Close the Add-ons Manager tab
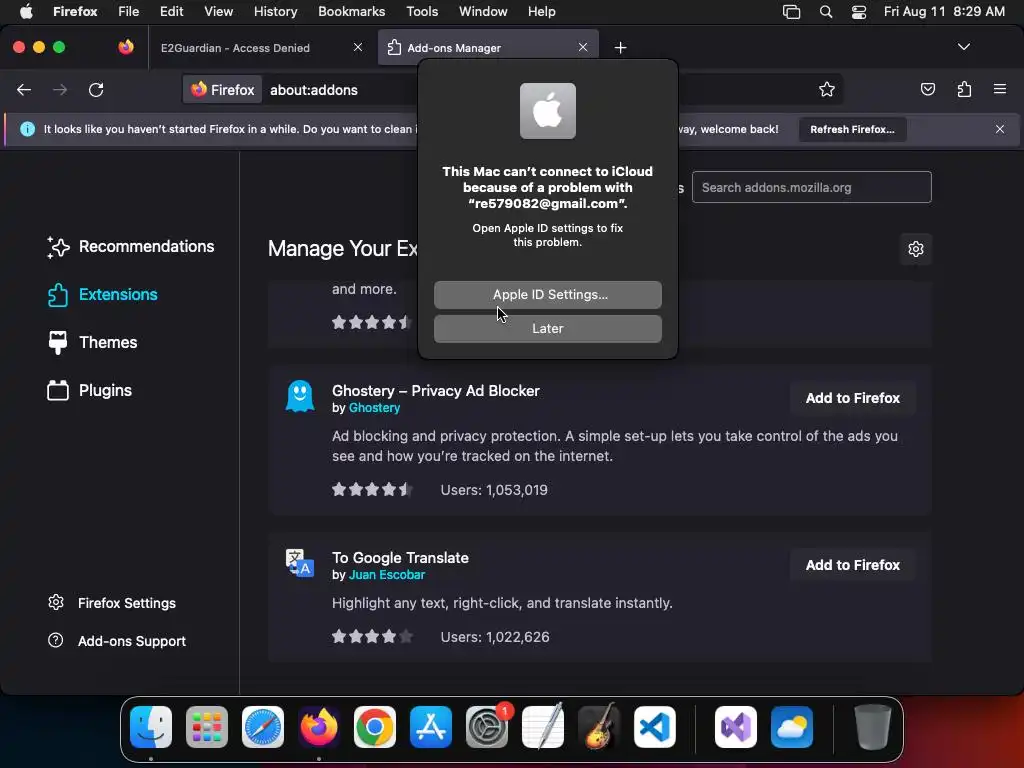The image size is (1024, 768). tap(583, 47)
